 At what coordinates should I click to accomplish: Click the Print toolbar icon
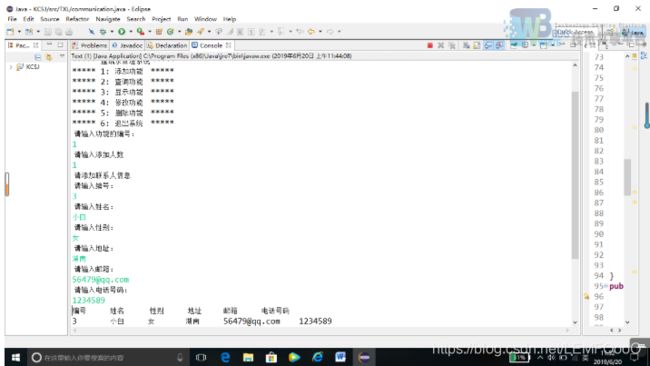click(69, 32)
